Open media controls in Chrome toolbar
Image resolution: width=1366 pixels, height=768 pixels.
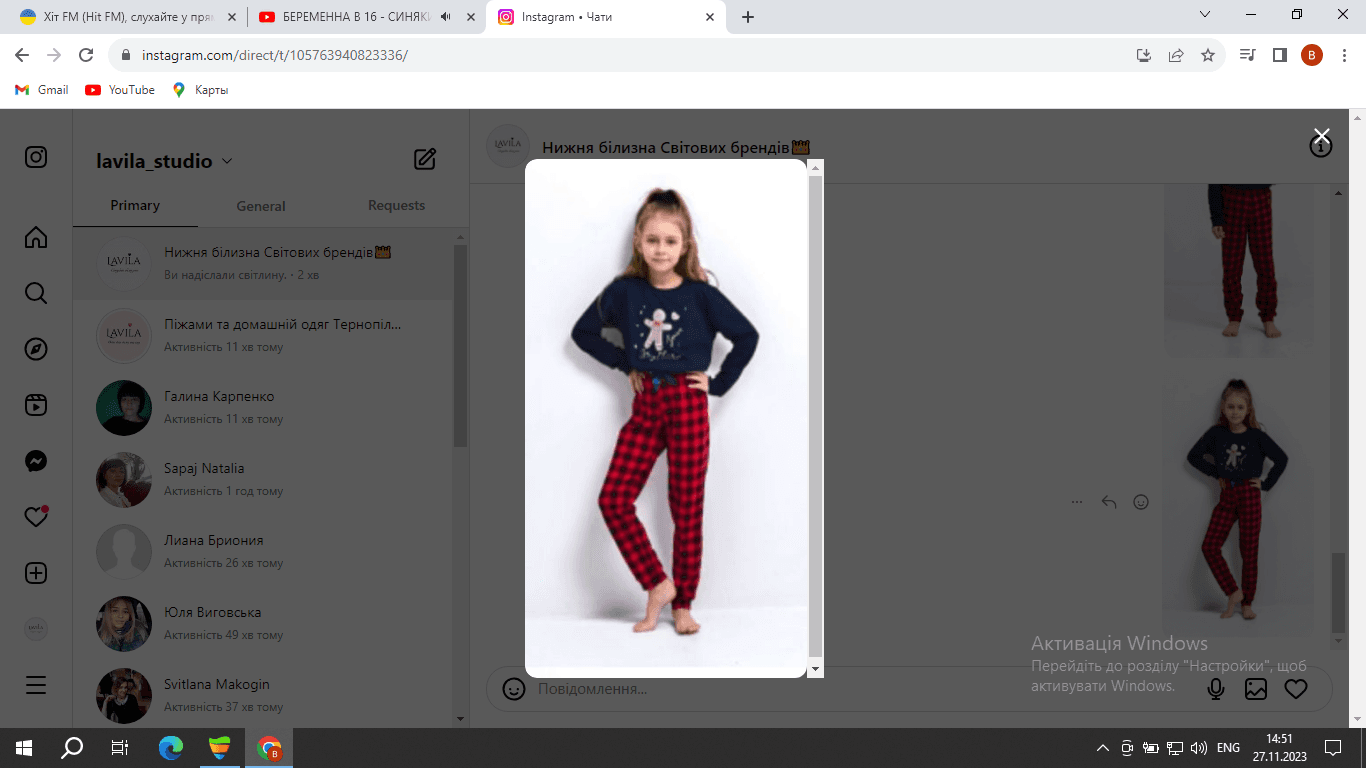(x=1248, y=55)
